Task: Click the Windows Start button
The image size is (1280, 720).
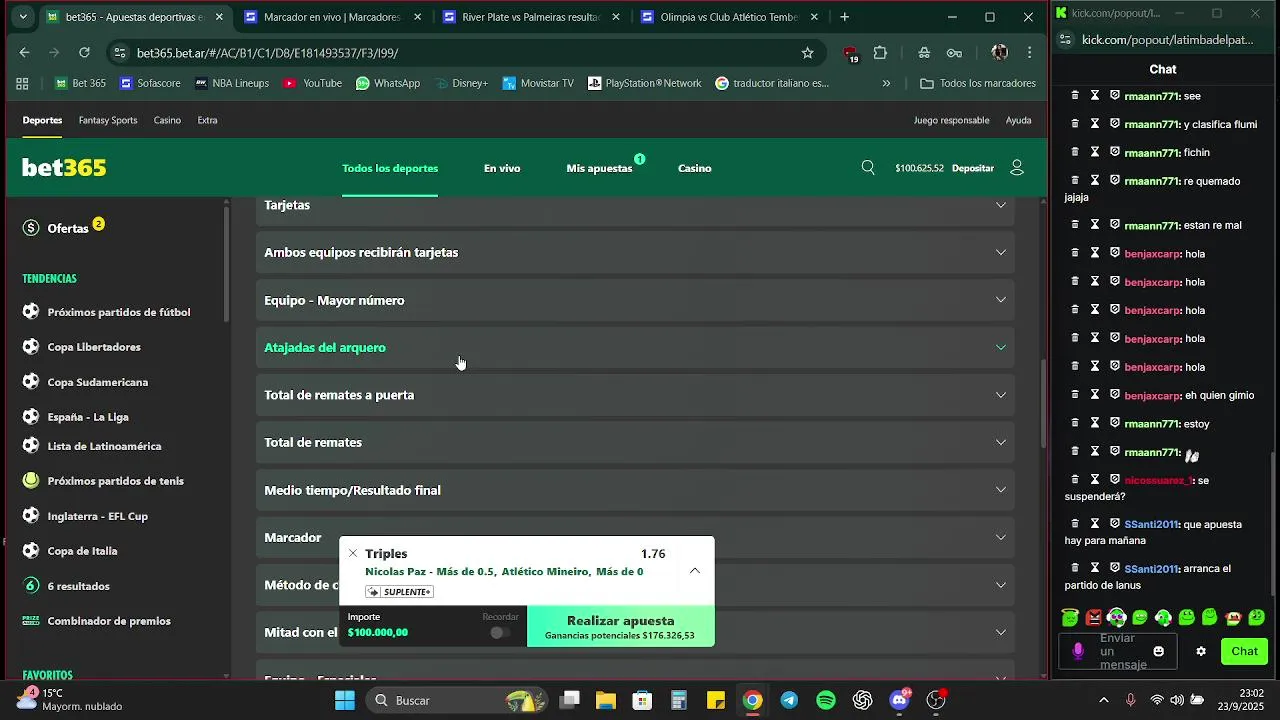Action: point(345,700)
